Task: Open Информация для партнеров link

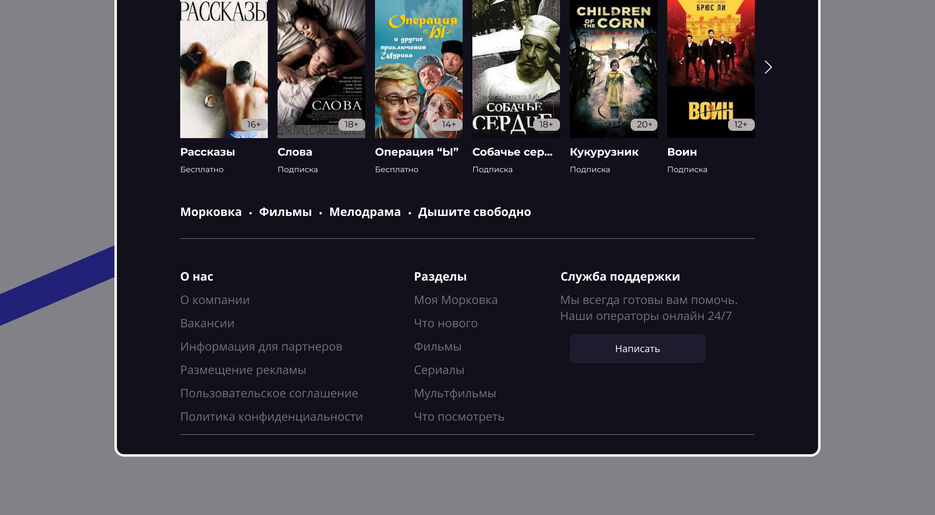Action: [x=261, y=346]
